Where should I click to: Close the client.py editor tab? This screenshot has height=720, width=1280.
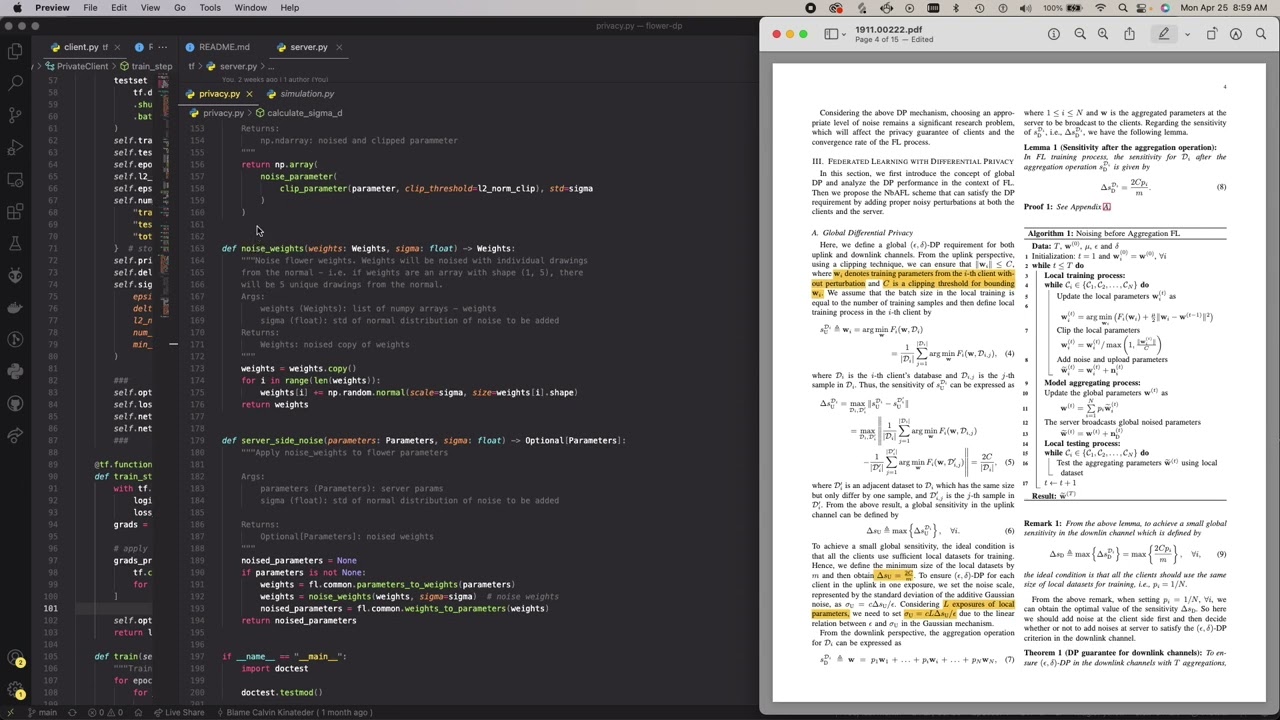point(117,47)
